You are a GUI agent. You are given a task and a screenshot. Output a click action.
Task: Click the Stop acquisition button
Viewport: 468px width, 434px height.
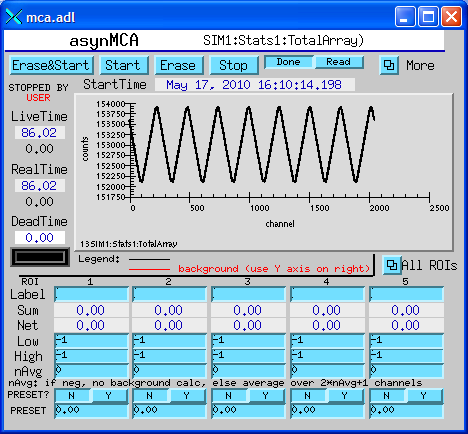pyautogui.click(x=234, y=65)
